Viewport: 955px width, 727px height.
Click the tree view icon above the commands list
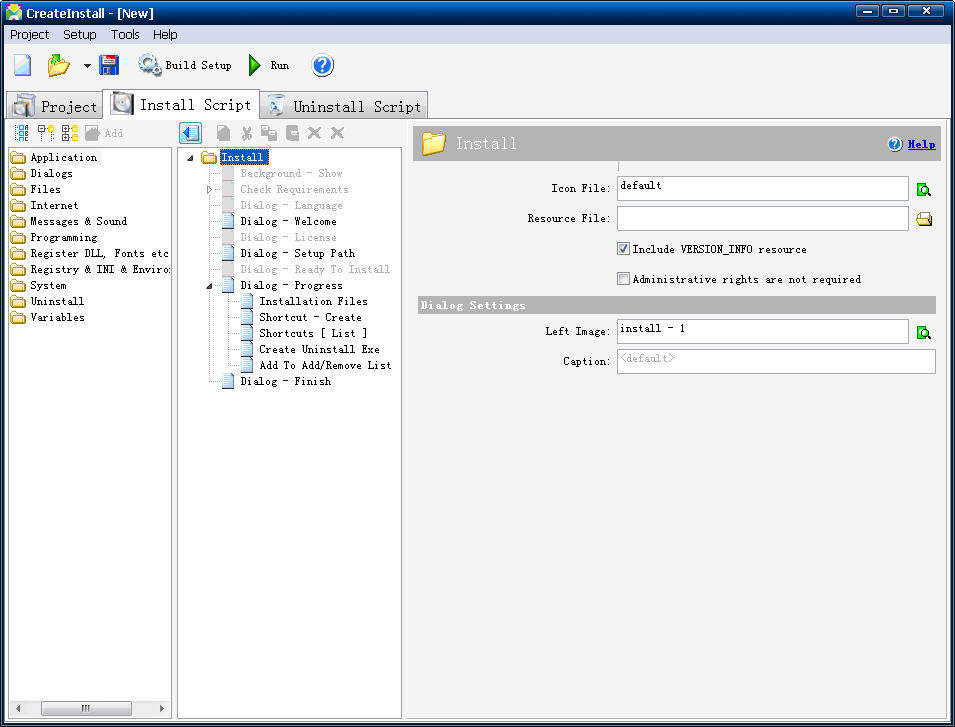(46, 133)
